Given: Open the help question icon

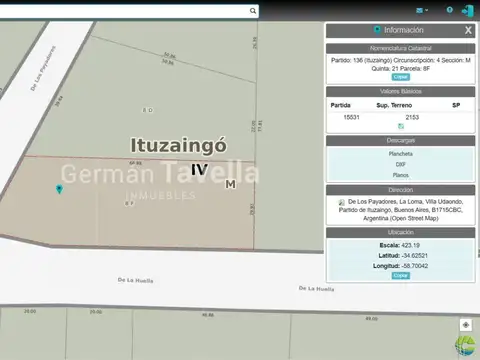Looking at the screenshot, I should [449, 10].
